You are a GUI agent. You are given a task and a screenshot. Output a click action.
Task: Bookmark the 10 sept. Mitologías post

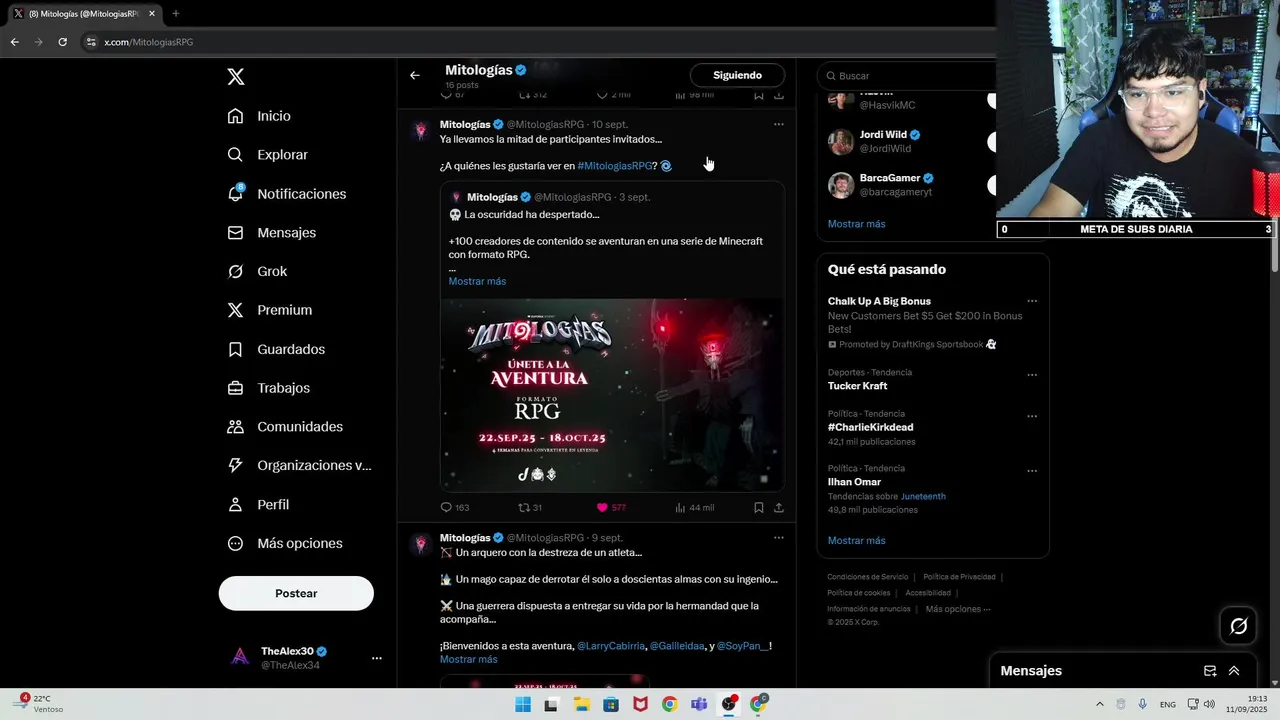[759, 507]
